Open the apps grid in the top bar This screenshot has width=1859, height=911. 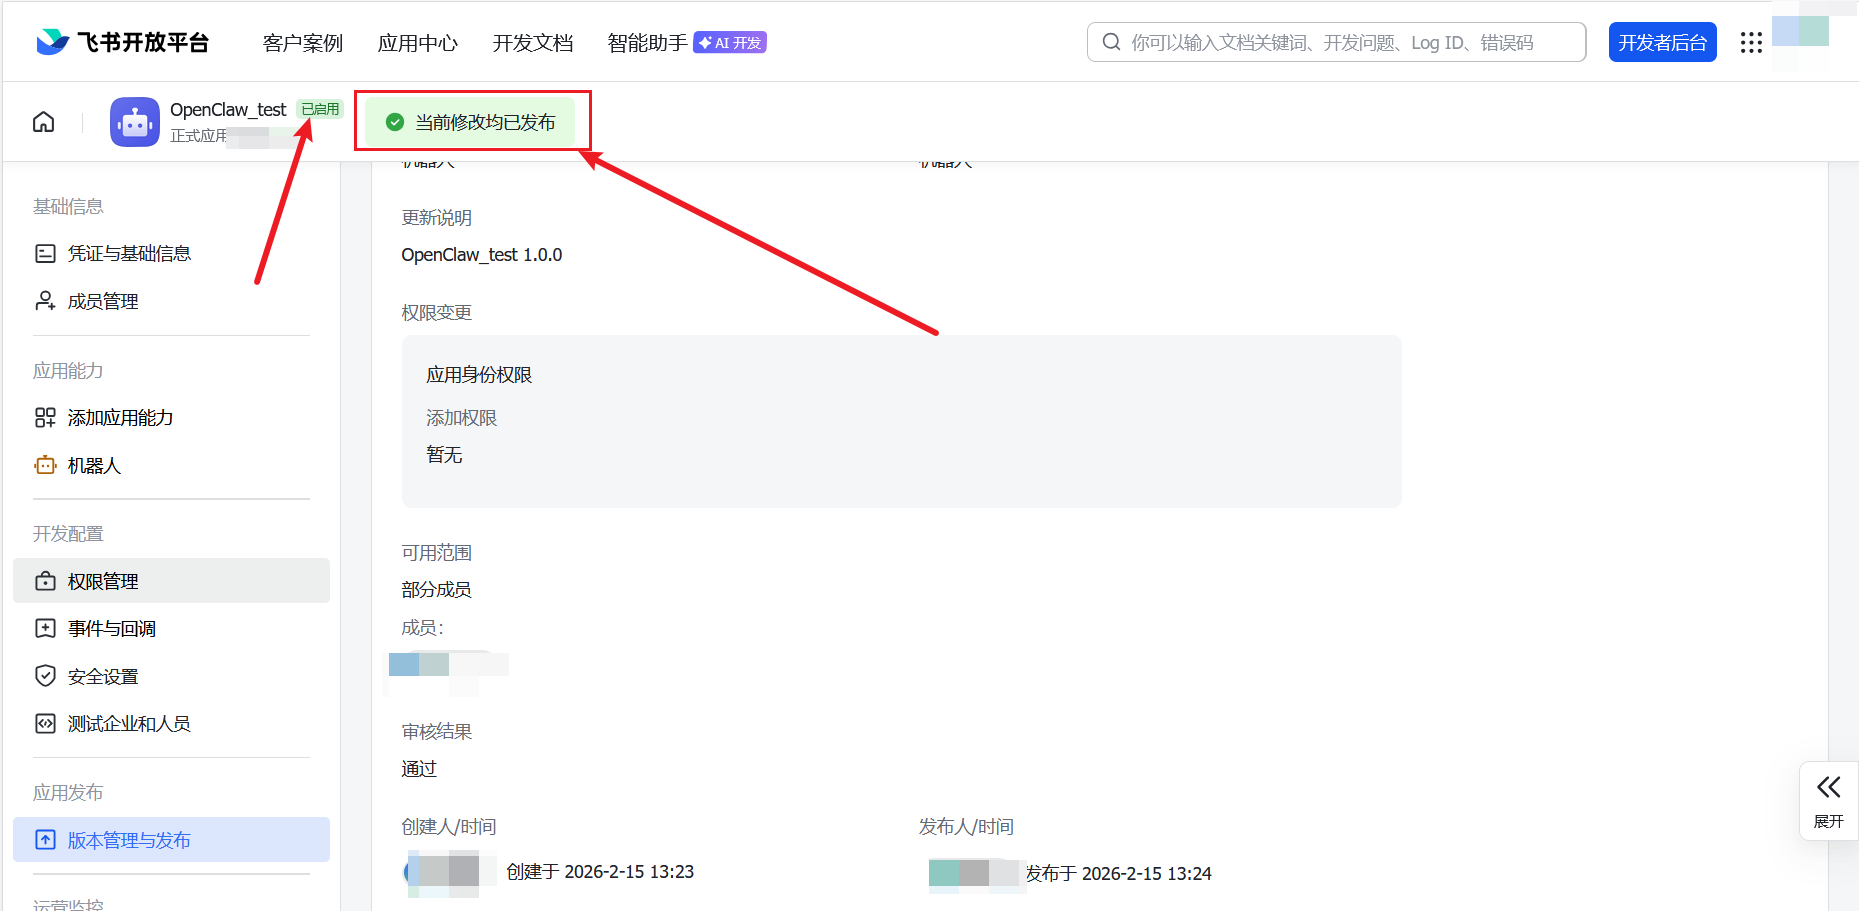coord(1751,42)
